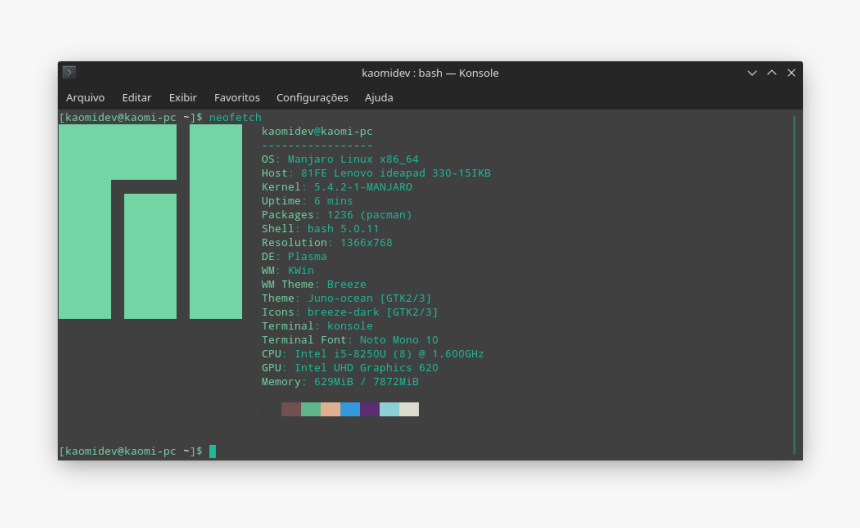Screen dimensions: 860x528
Task: Open the Arquivo menu
Action: pos(85,98)
